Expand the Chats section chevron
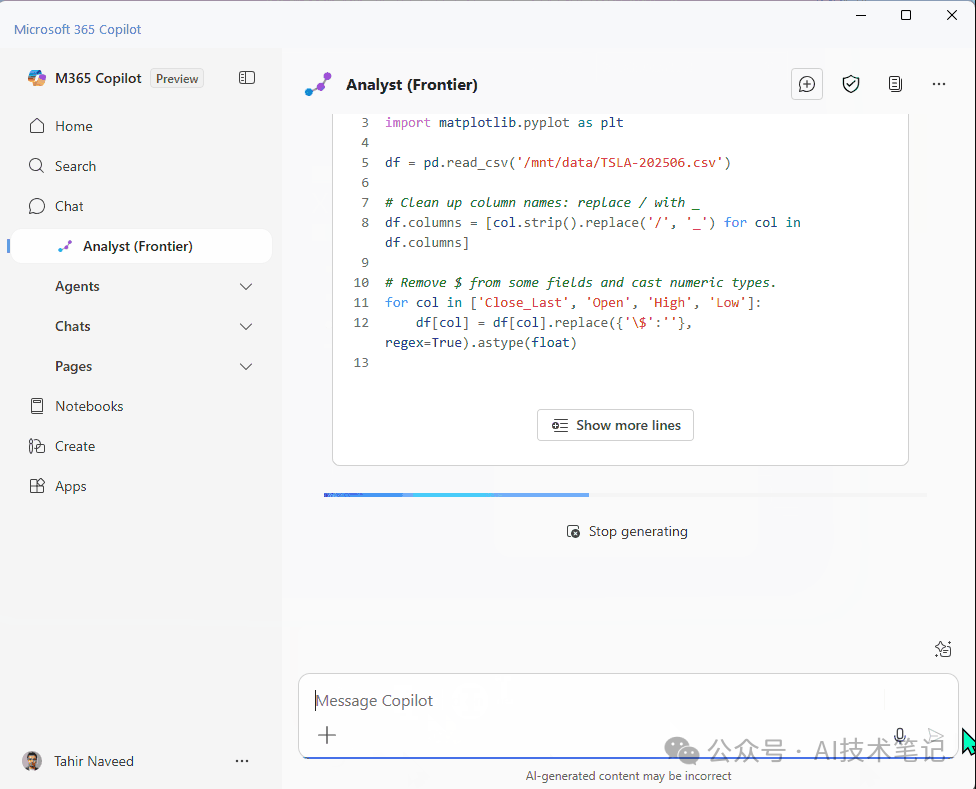Image resolution: width=976 pixels, height=789 pixels. pyautogui.click(x=246, y=326)
